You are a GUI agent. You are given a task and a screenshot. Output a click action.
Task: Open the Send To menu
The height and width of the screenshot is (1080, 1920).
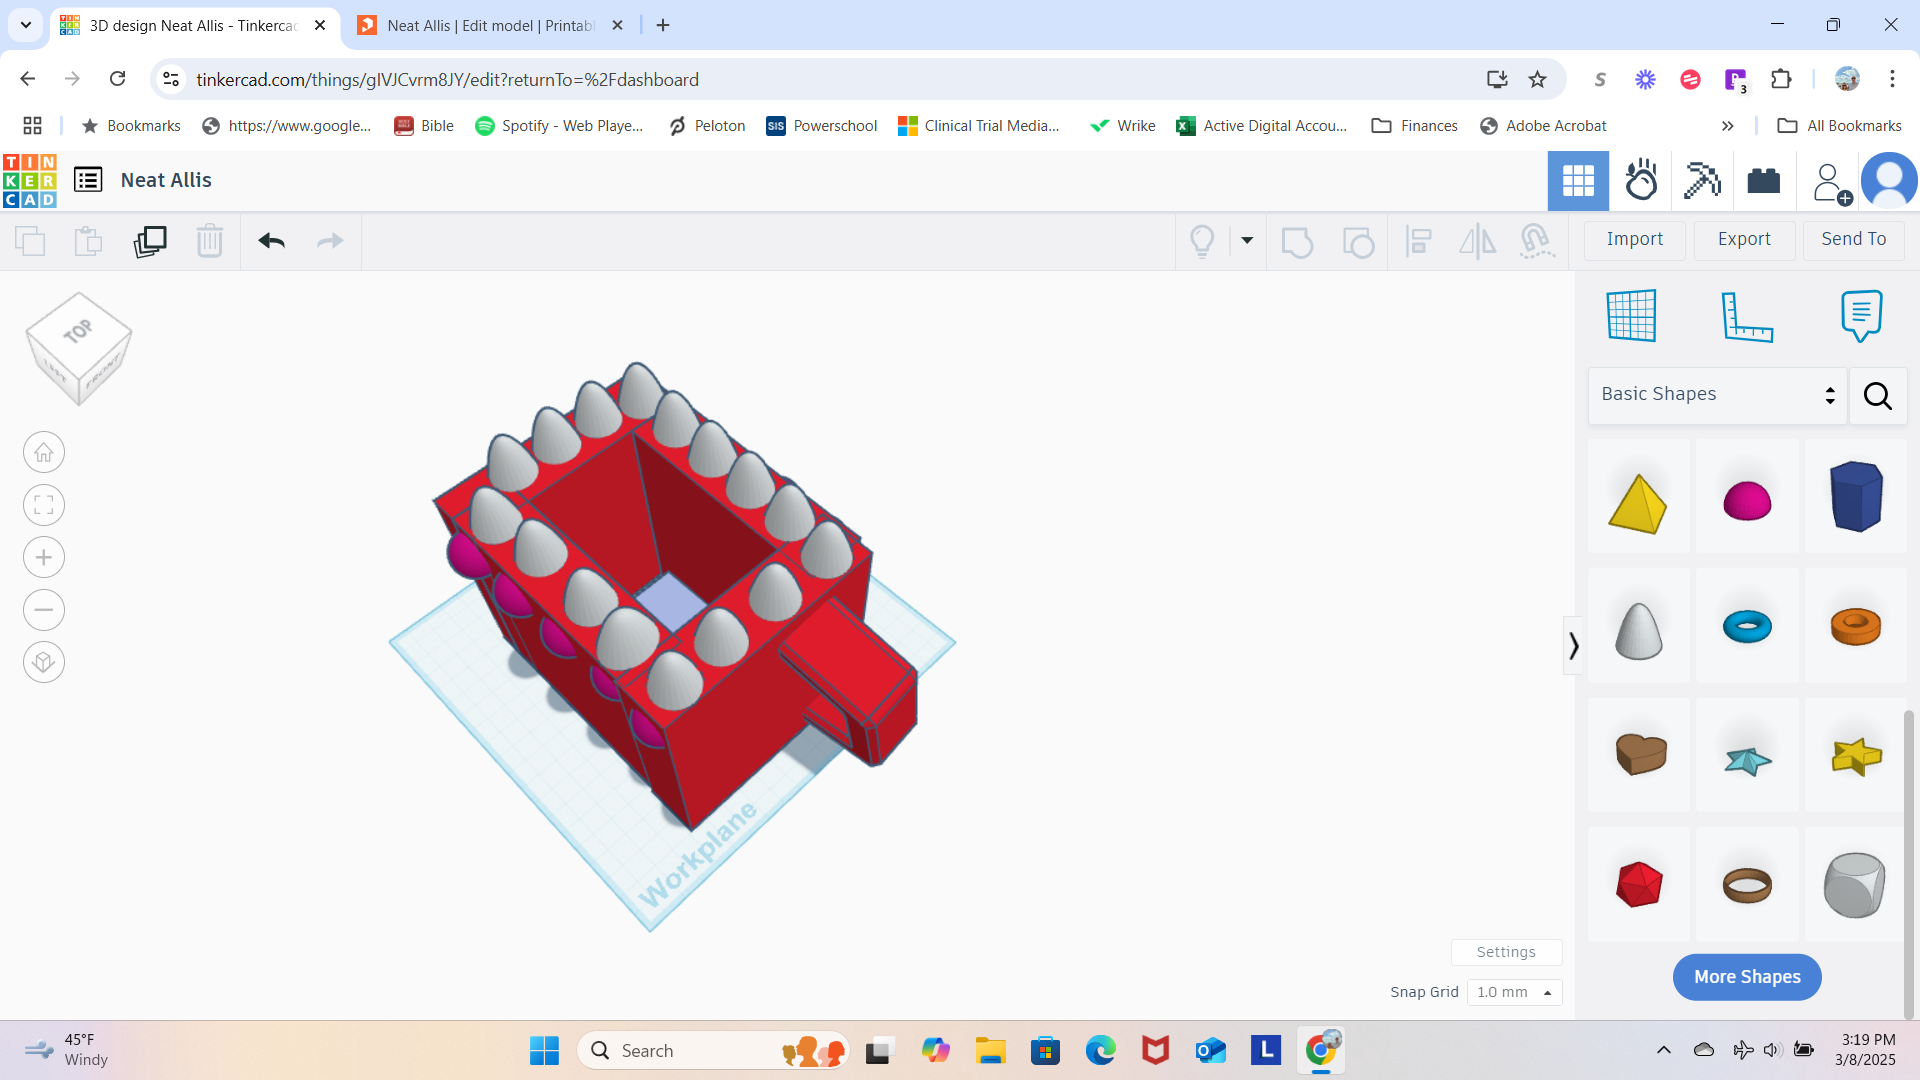1853,240
